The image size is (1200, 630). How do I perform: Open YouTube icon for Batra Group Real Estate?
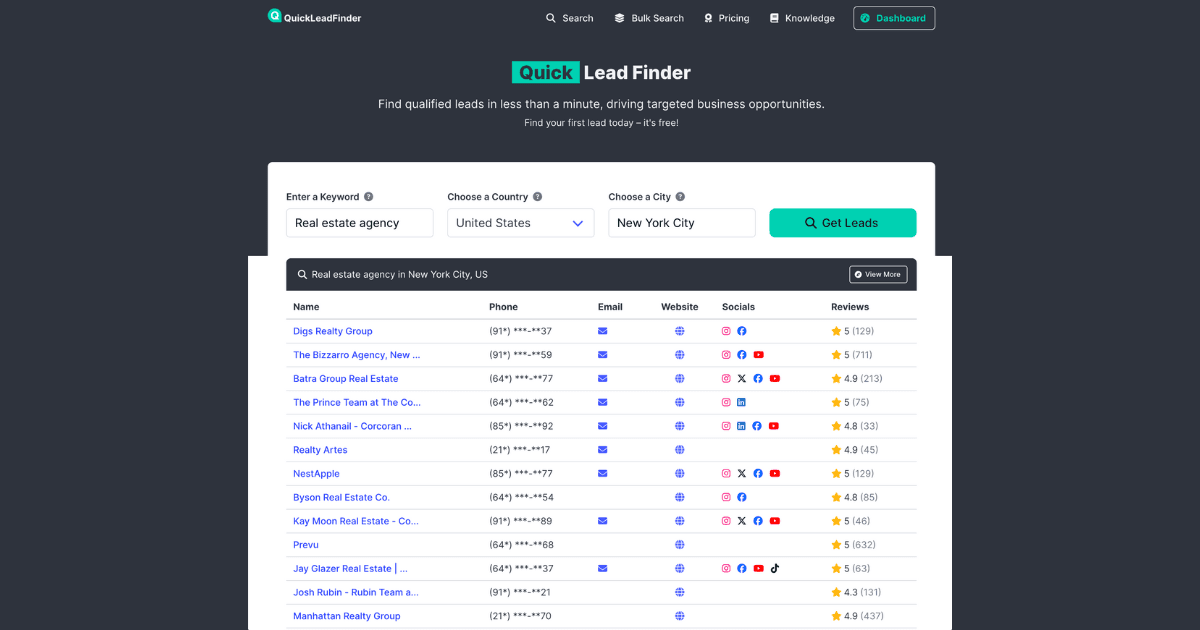point(775,379)
